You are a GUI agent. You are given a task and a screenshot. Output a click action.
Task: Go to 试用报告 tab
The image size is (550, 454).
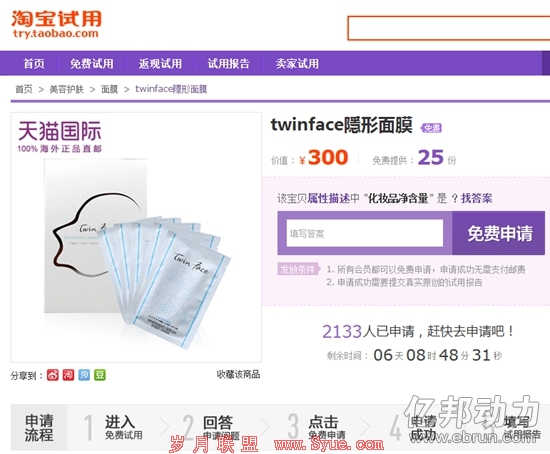229,64
